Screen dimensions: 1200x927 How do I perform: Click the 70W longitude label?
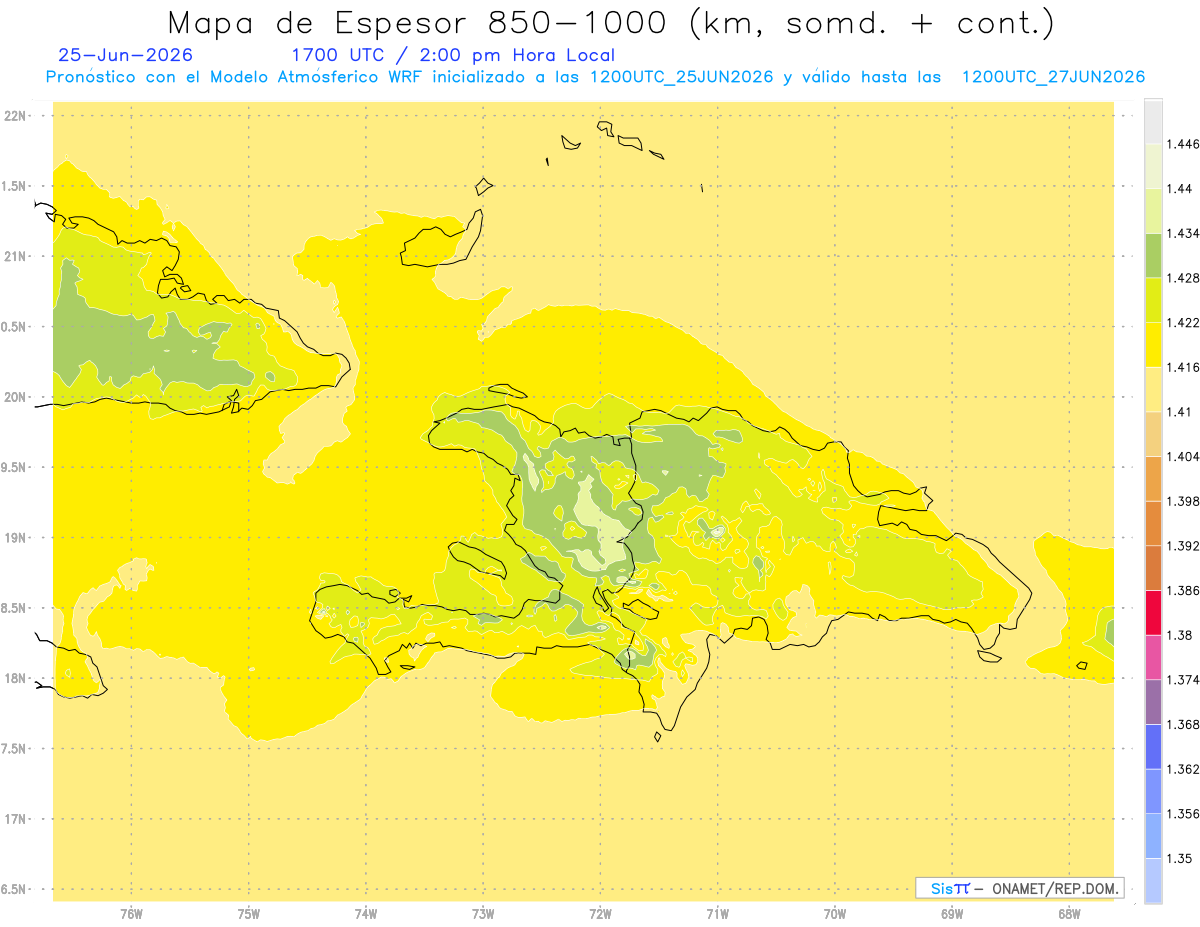(835, 913)
